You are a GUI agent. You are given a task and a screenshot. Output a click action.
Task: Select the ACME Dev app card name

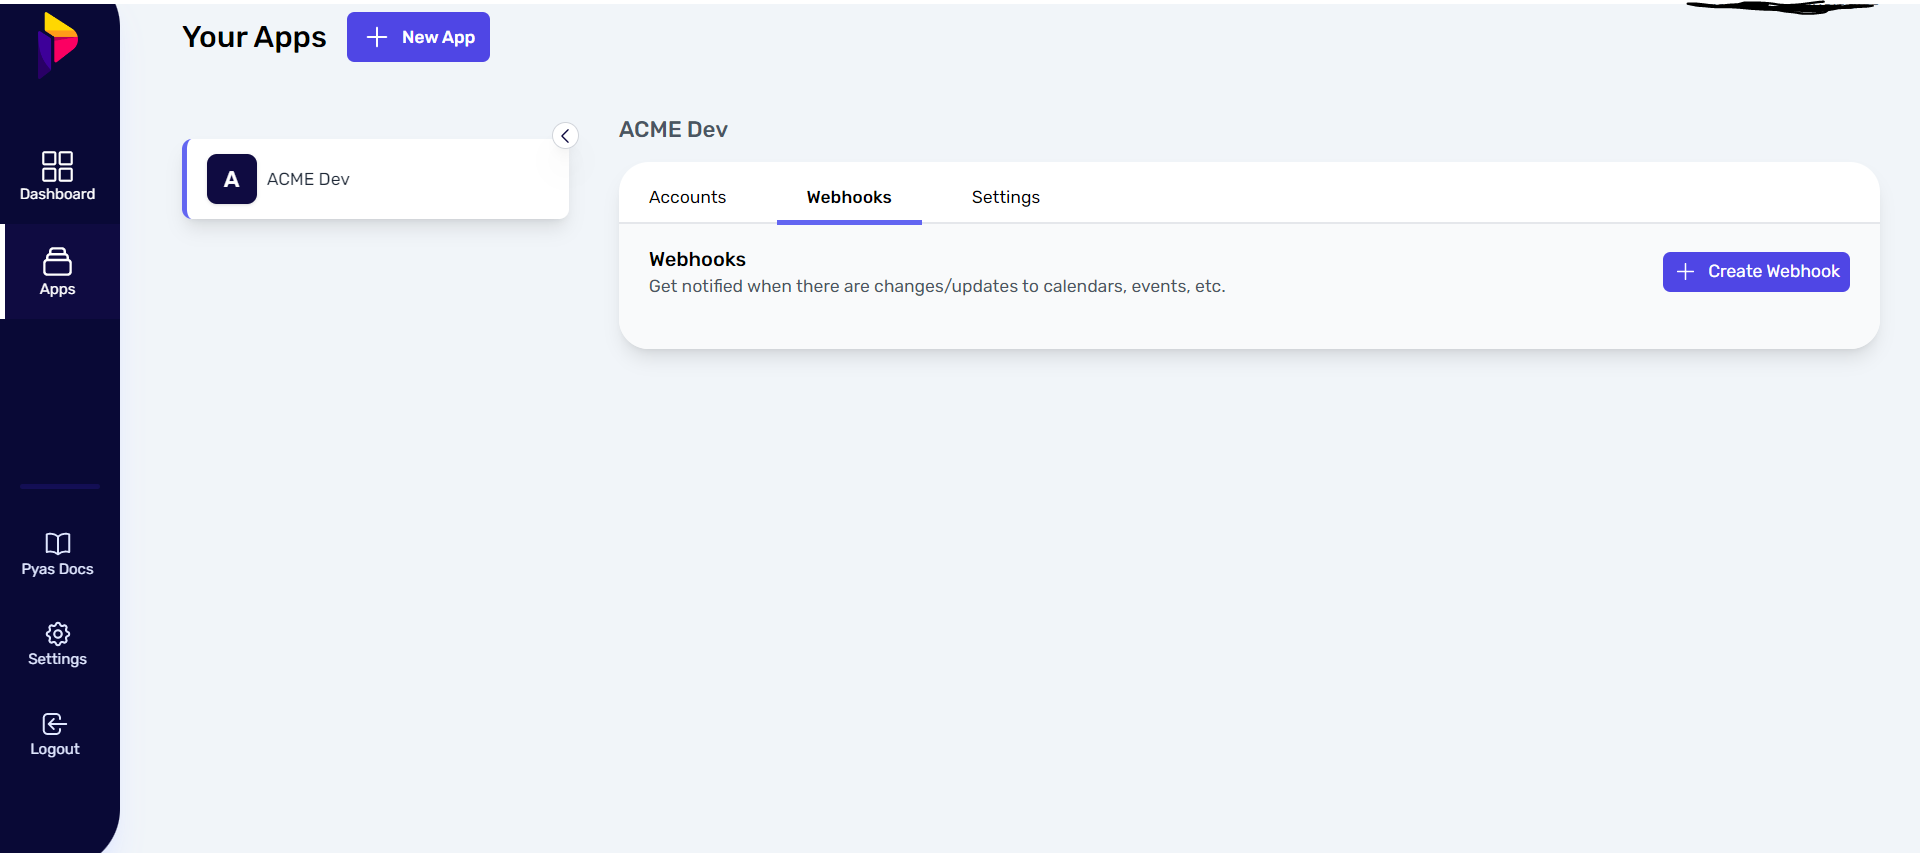tap(308, 179)
